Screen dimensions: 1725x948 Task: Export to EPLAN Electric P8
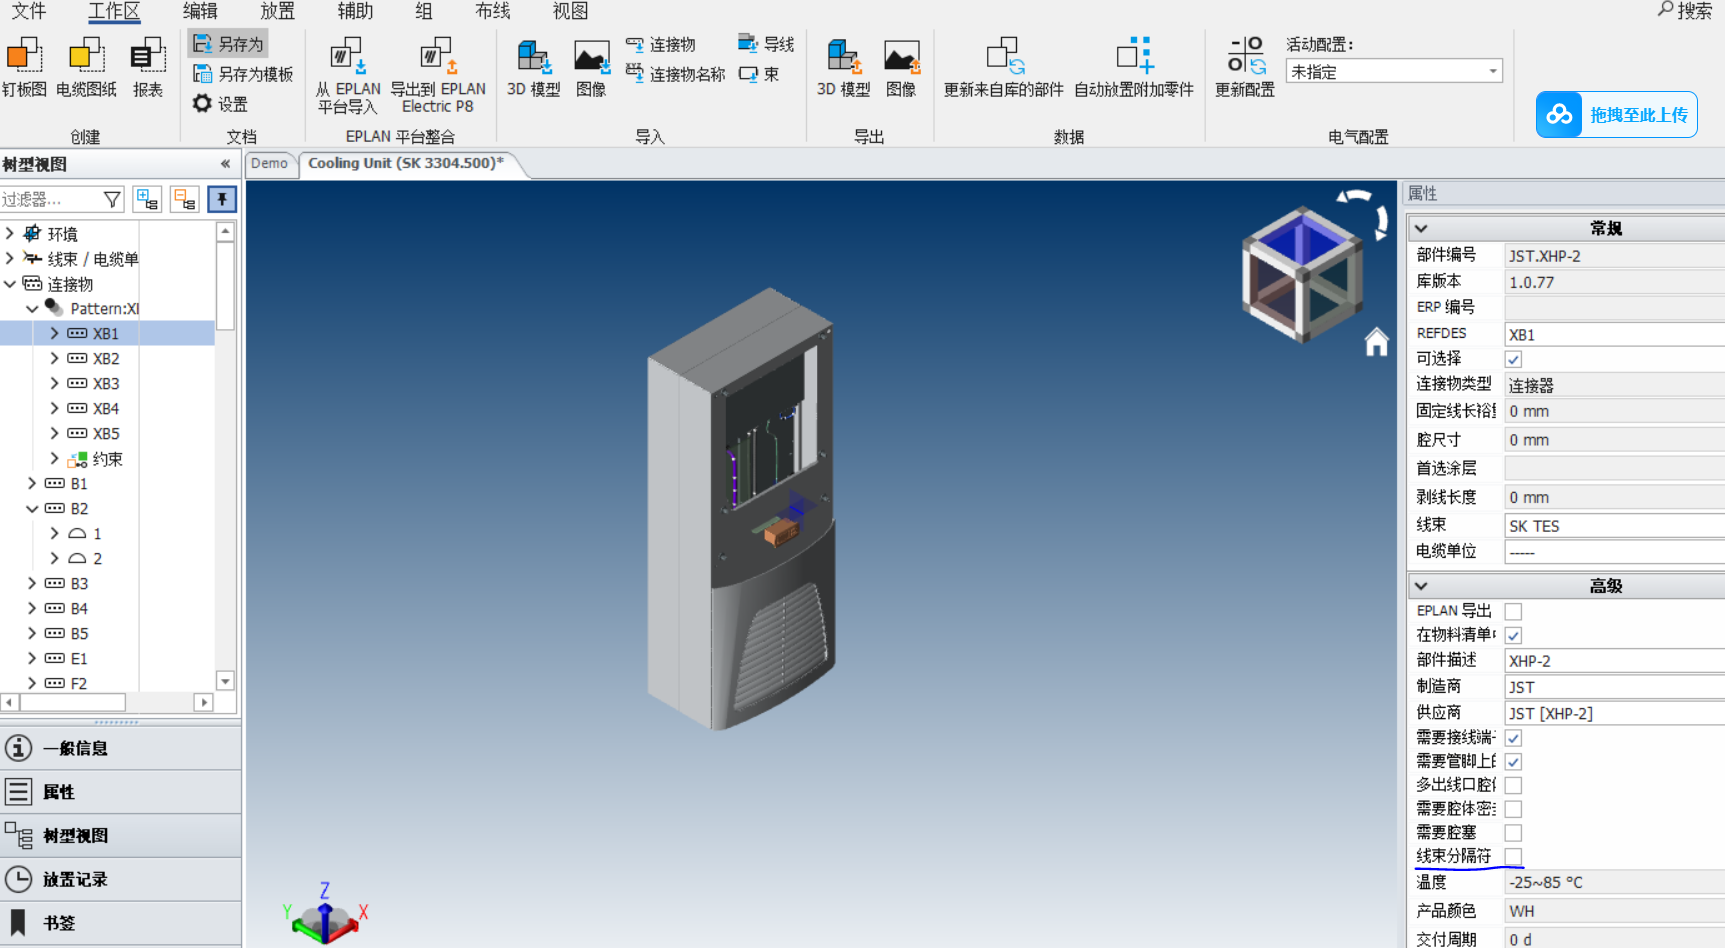tap(438, 75)
